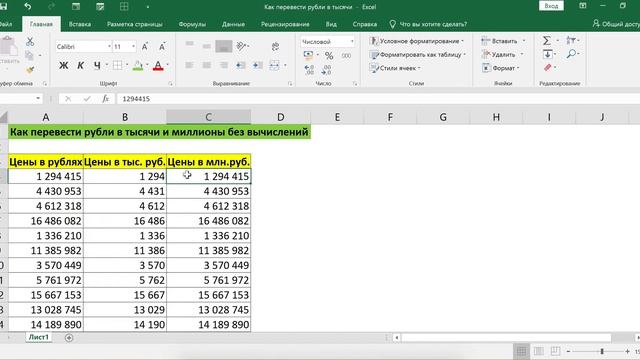The image size is (640, 360).
Task: Select column C header
Action: pyautogui.click(x=208, y=117)
